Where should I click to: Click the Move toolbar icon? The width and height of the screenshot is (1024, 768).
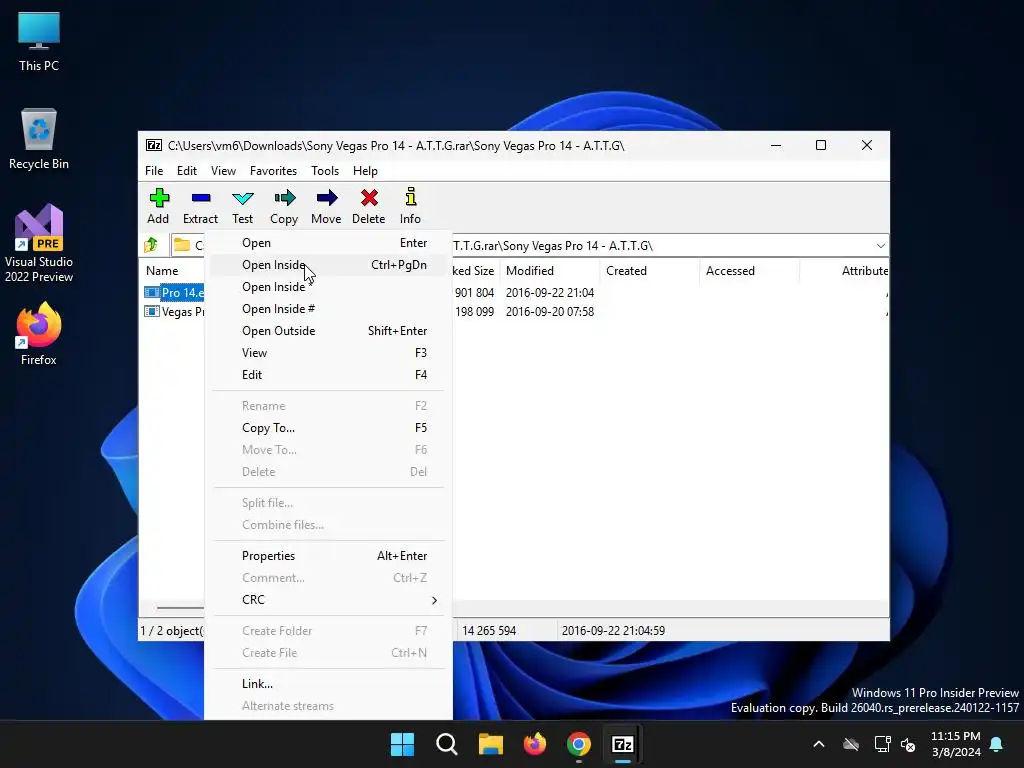[326, 206]
